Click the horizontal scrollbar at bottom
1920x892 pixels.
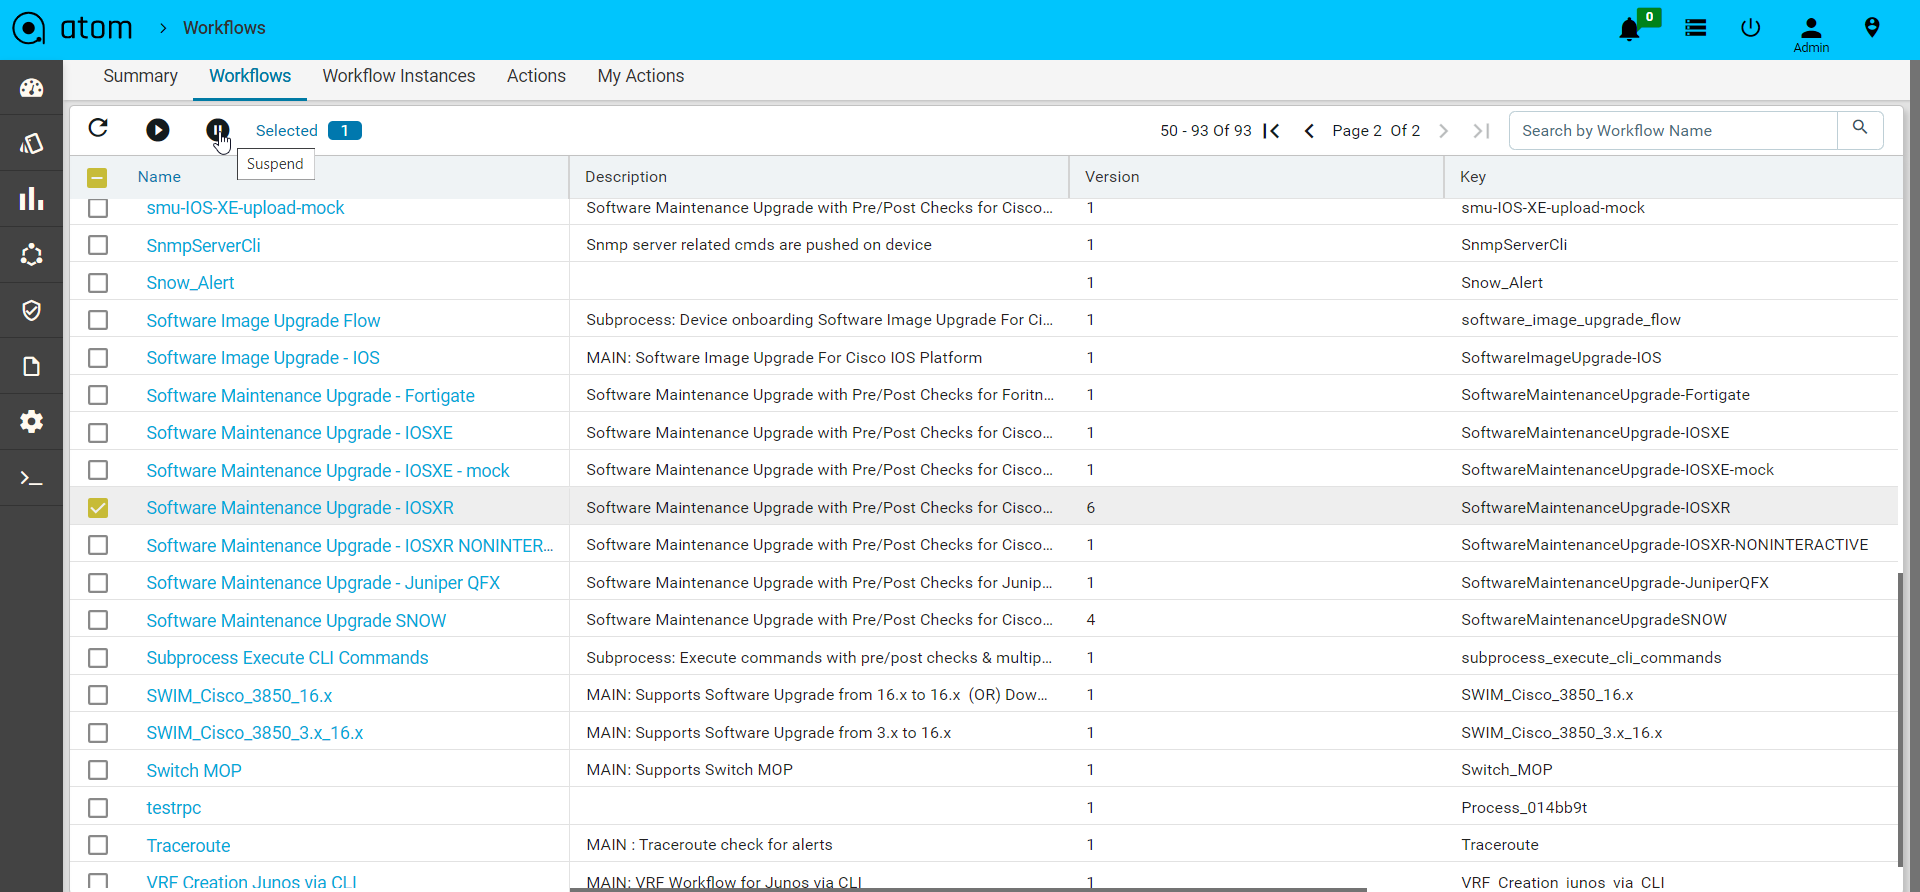pyautogui.click(x=968, y=889)
